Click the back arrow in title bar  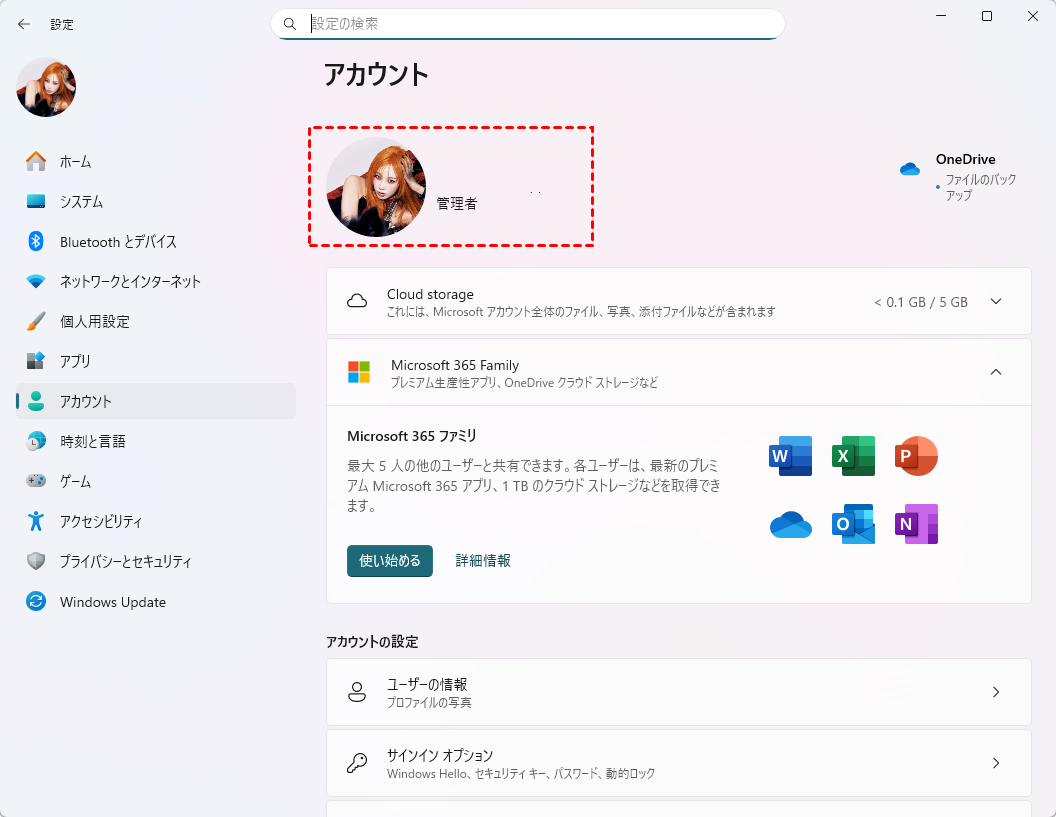coord(24,24)
